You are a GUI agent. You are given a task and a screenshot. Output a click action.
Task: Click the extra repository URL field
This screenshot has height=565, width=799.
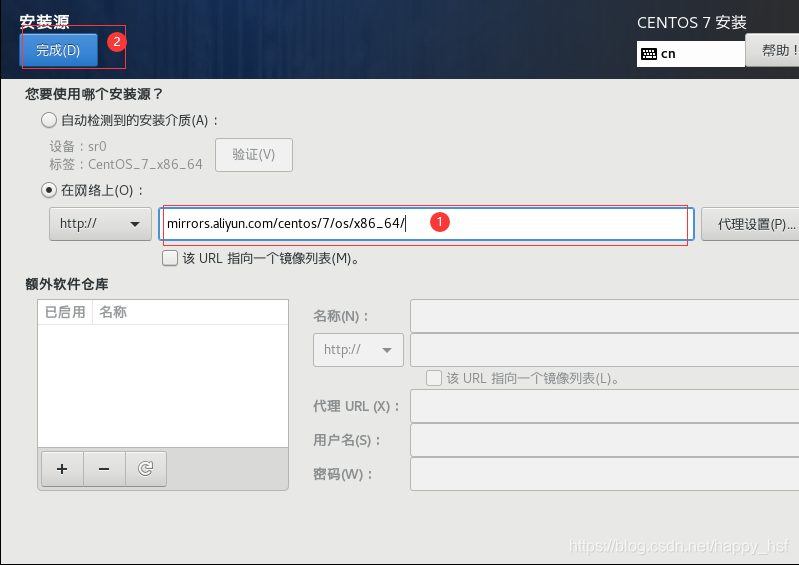[x=604, y=349]
